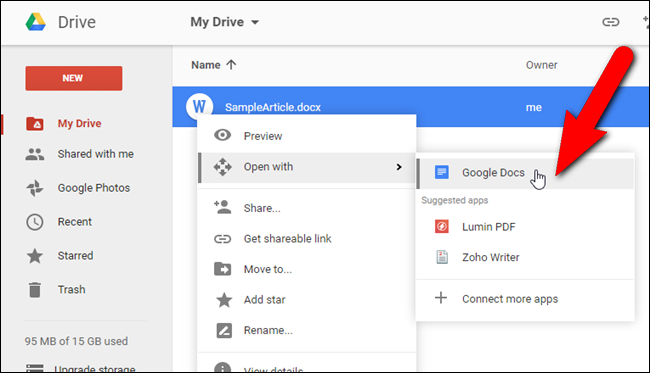Open the Trash section
This screenshot has width=650, height=373.
coord(71,290)
